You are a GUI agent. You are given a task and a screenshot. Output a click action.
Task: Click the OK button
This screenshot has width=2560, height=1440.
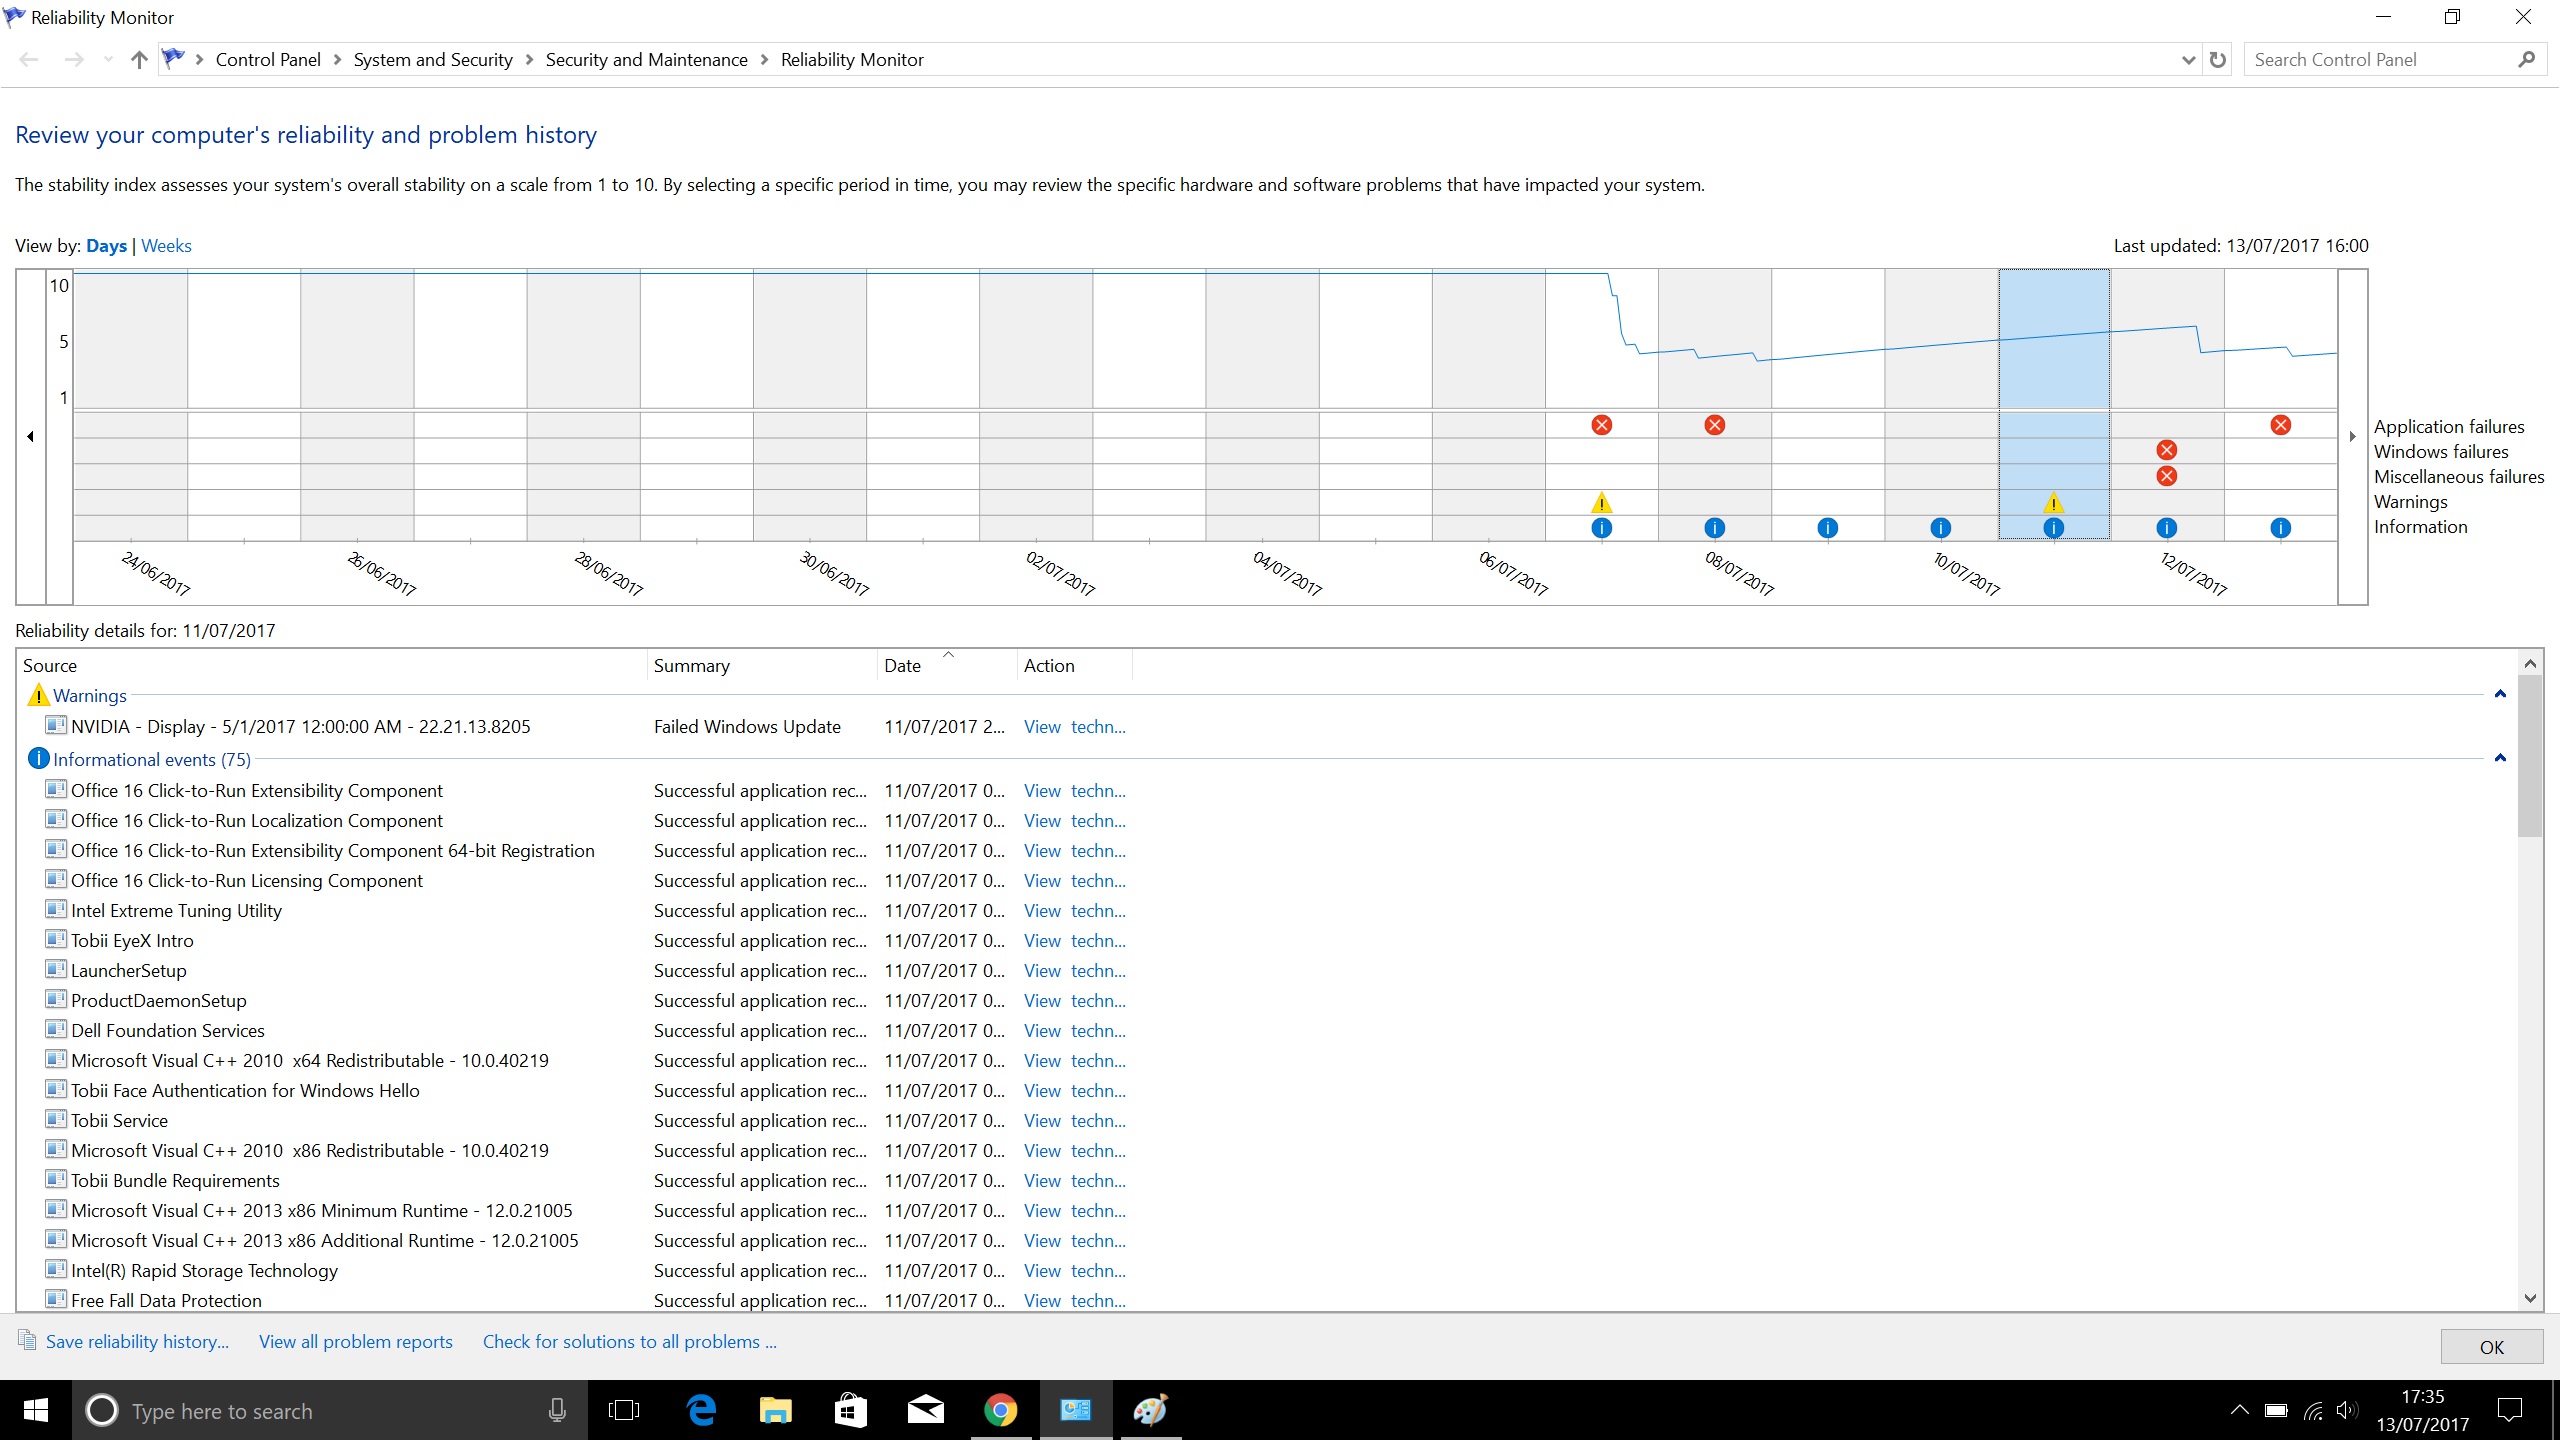[x=2491, y=1347]
